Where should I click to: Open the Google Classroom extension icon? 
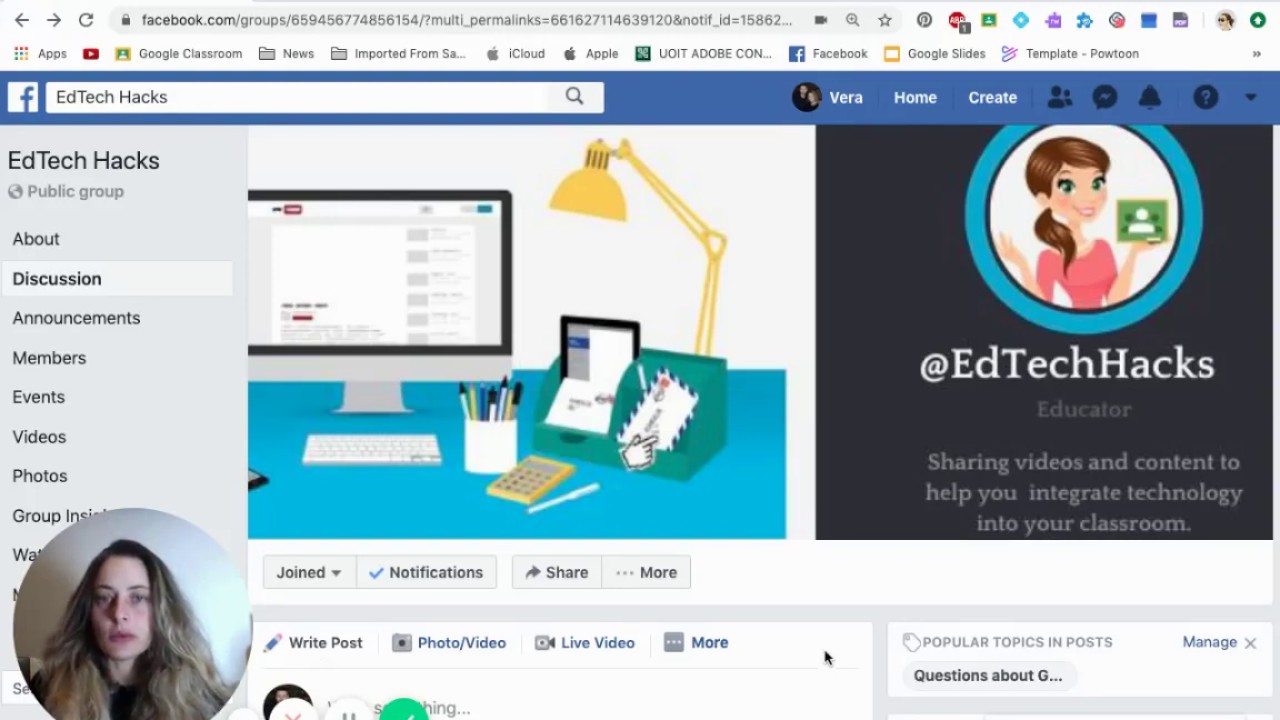click(x=988, y=20)
